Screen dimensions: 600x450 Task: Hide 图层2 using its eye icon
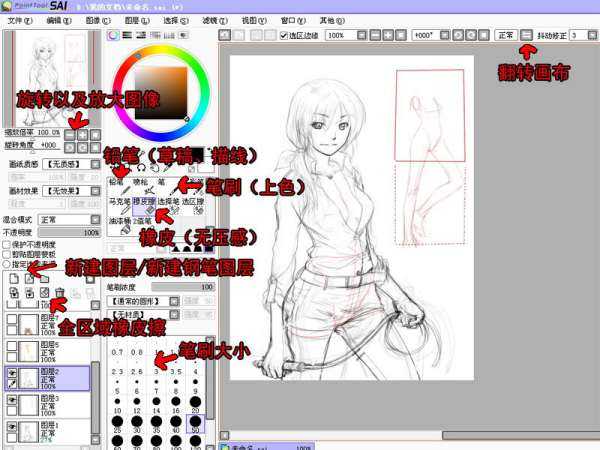[x=11, y=370]
